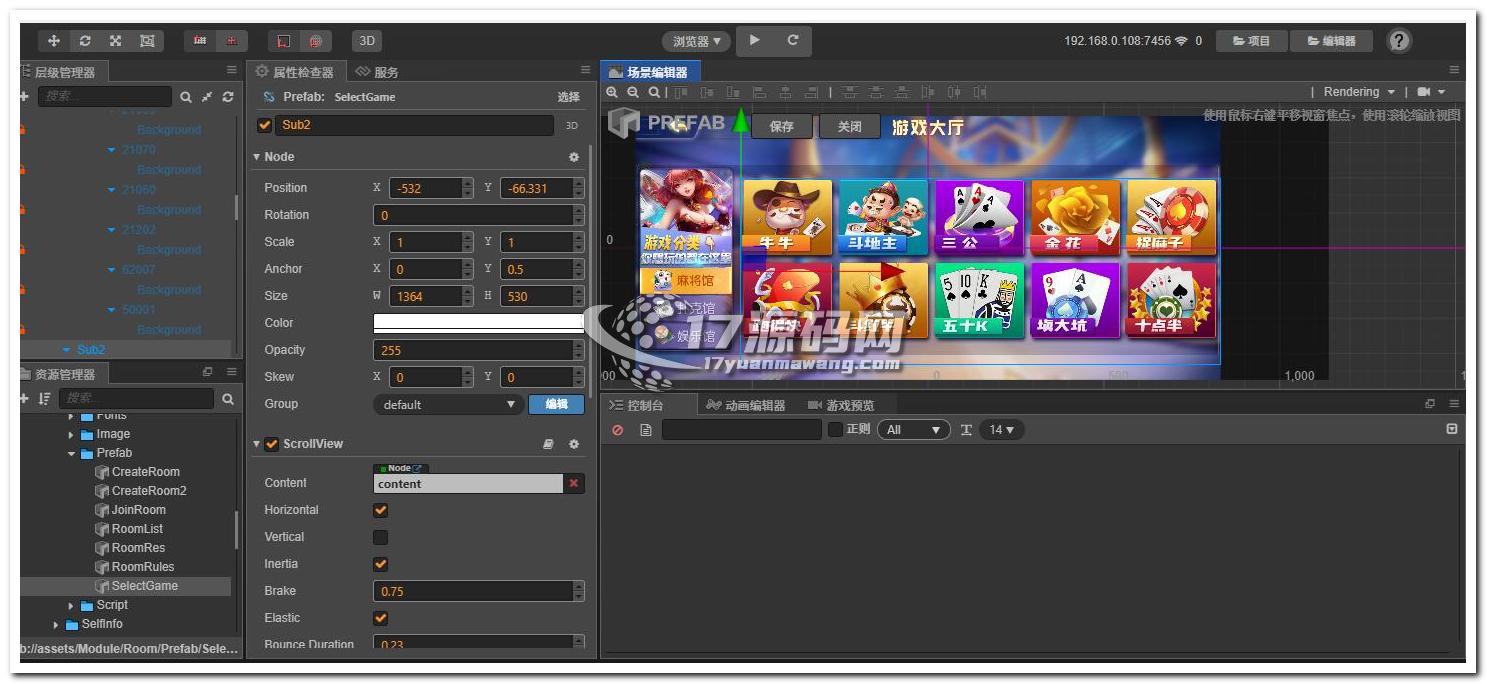The height and width of the screenshot is (684, 1487).
Task: Click the Play preview button
Action: coord(755,41)
